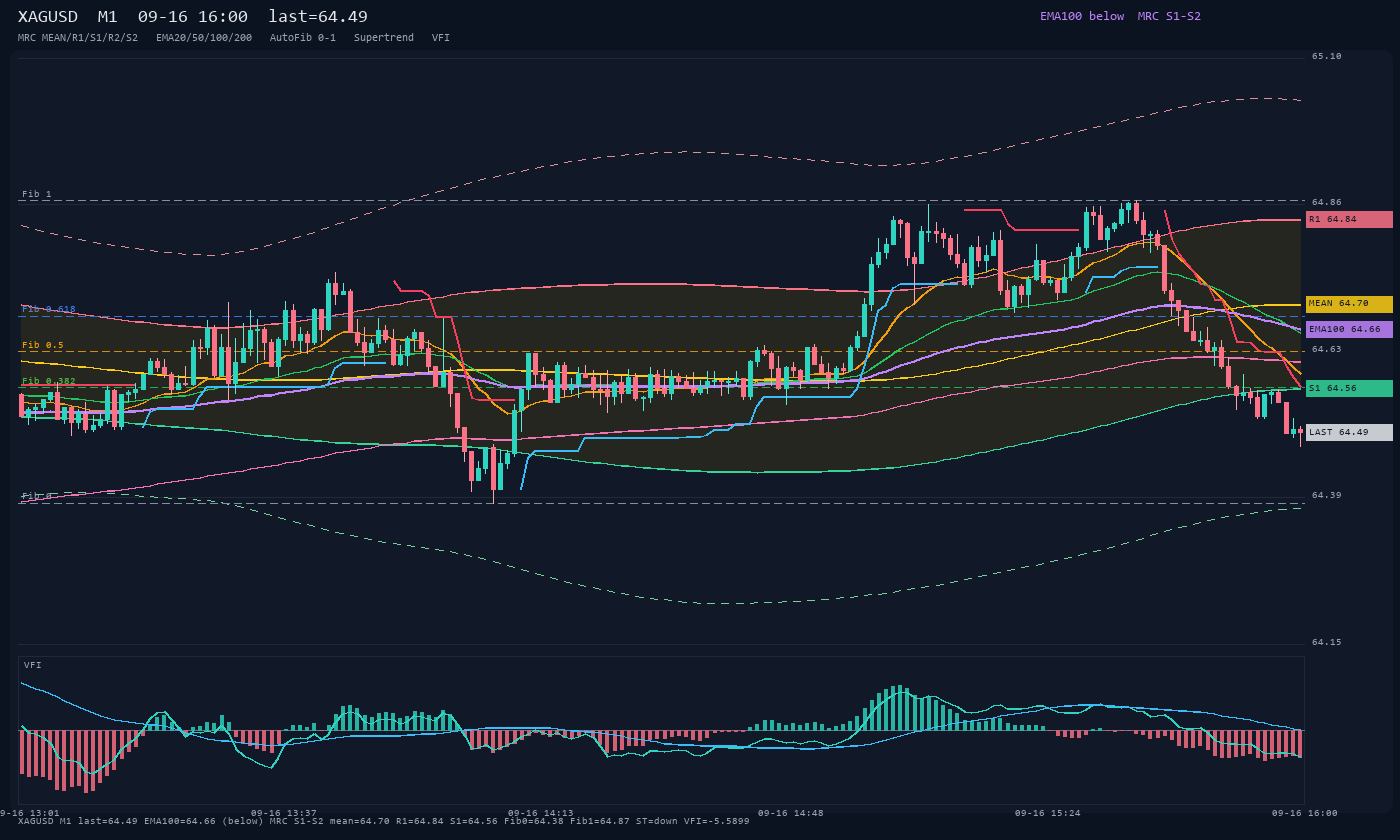Click the '09-16 14:13' time axis label

tap(541, 813)
